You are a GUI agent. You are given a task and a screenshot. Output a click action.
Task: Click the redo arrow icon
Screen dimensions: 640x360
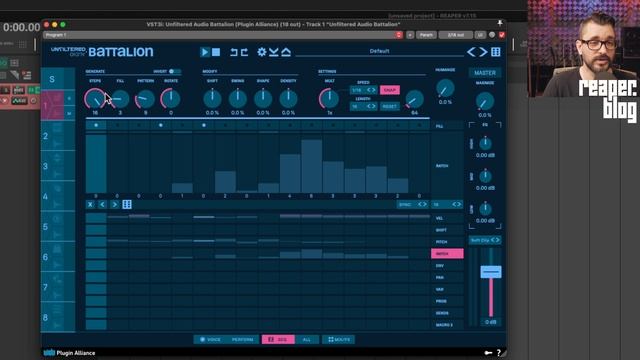pyautogui.click(x=244, y=52)
